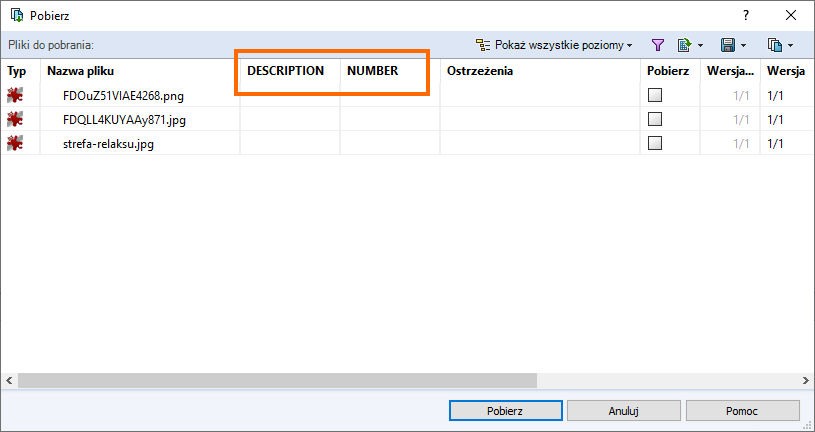The width and height of the screenshot is (815, 432).
Task: Expand the copy icon dropdown arrow
Action: coord(791,45)
